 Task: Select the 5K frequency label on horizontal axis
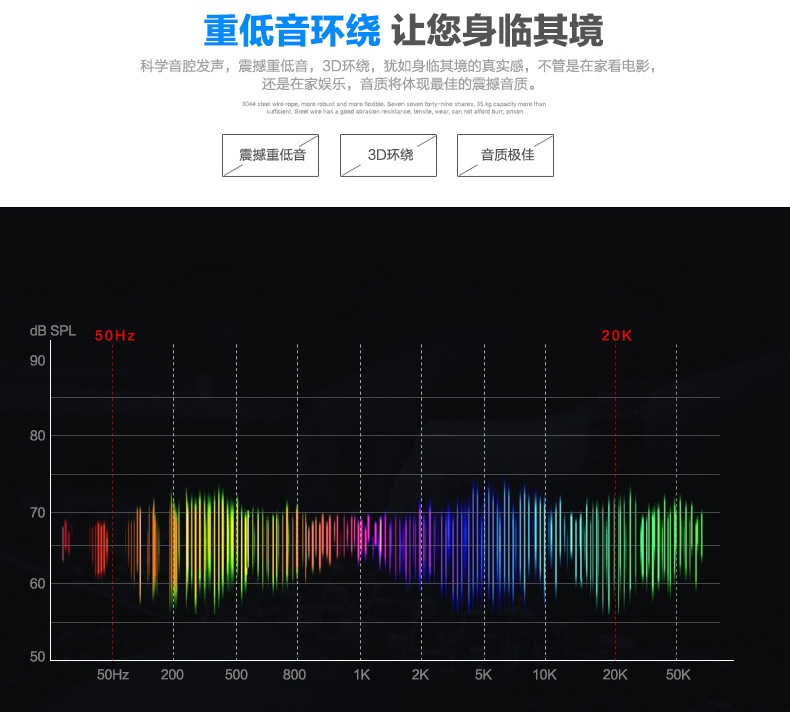click(483, 675)
